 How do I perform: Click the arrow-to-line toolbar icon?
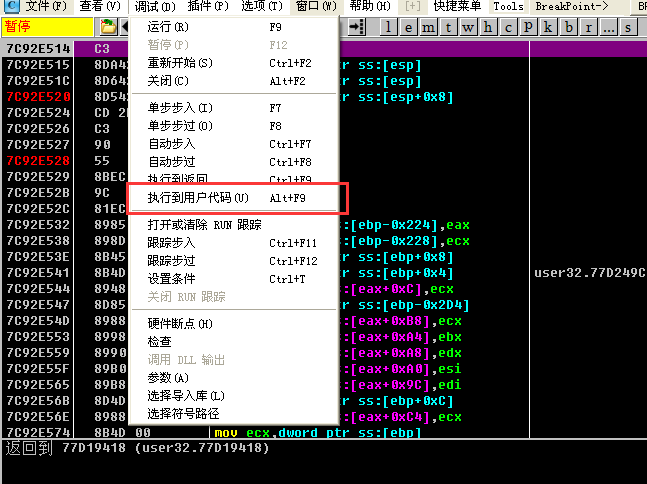pyautogui.click(x=356, y=27)
